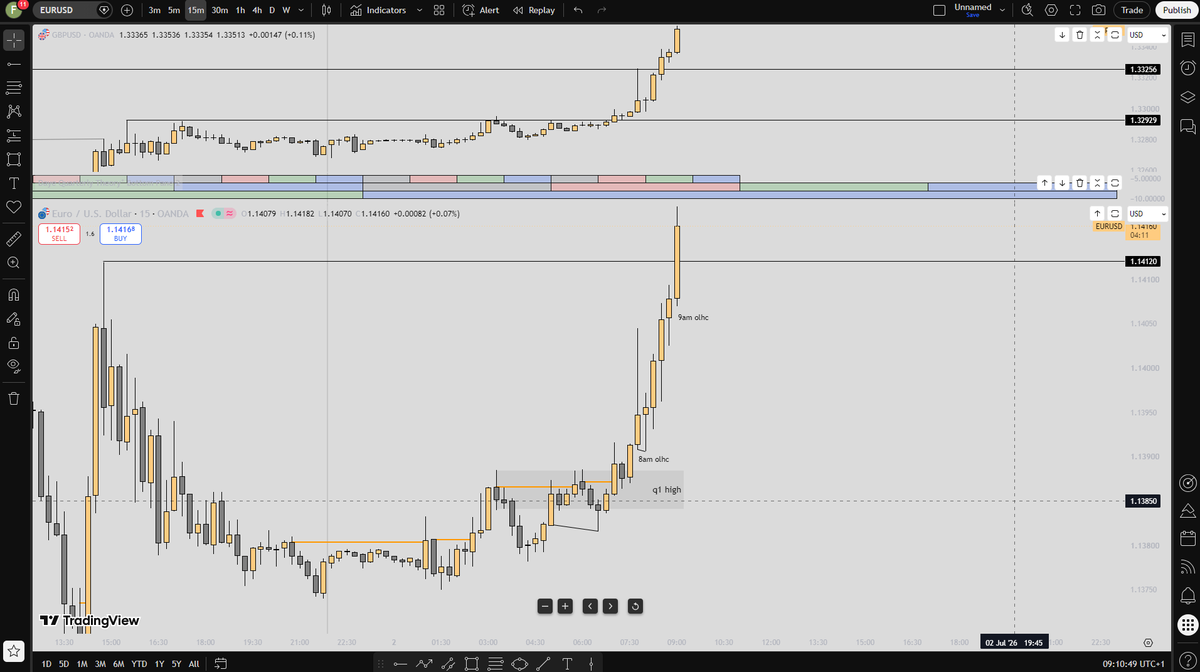Open the layout setup square icon
The image size is (1200, 672).
point(938,10)
